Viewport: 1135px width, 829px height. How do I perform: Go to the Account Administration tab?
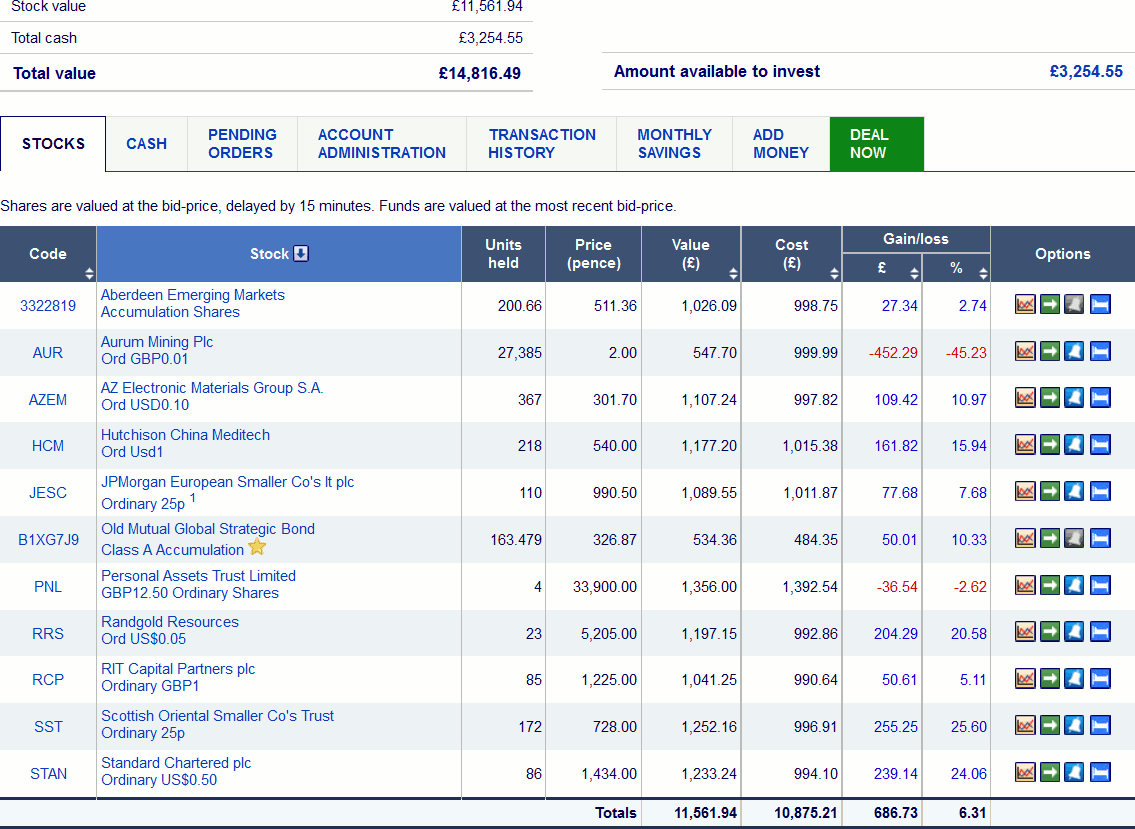click(x=381, y=144)
